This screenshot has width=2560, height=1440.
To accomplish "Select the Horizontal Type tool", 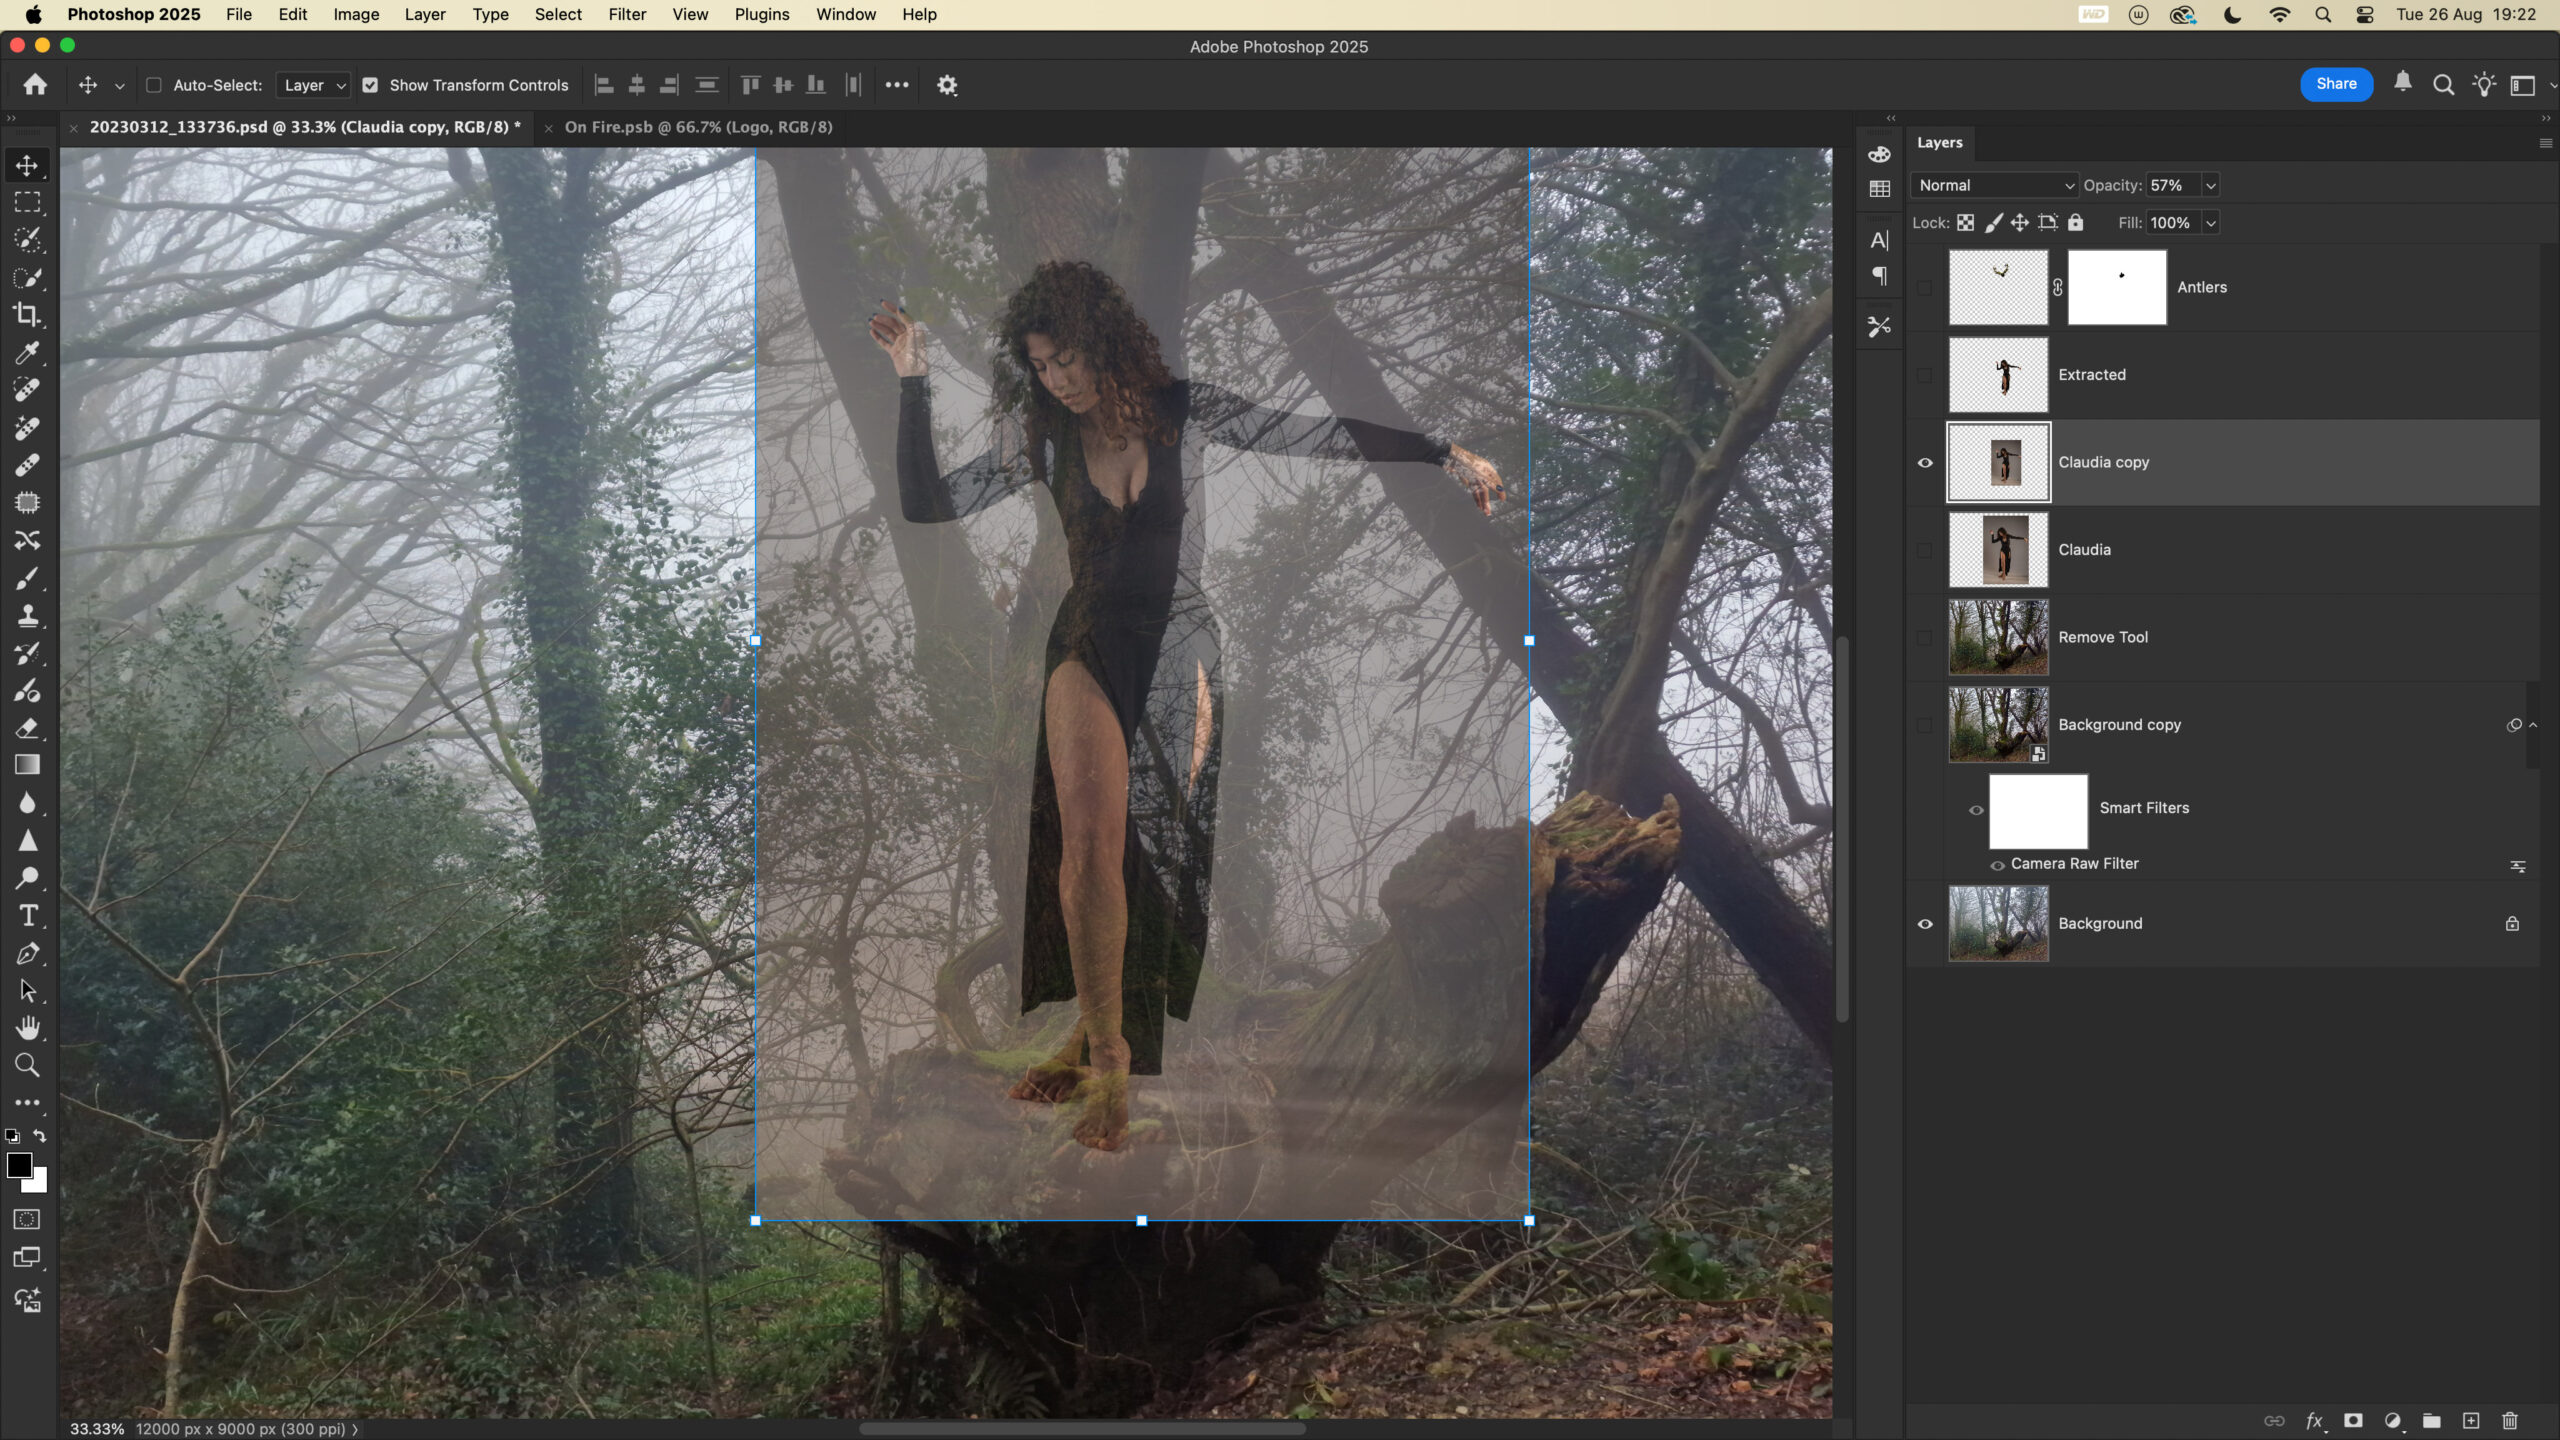I will [27, 916].
